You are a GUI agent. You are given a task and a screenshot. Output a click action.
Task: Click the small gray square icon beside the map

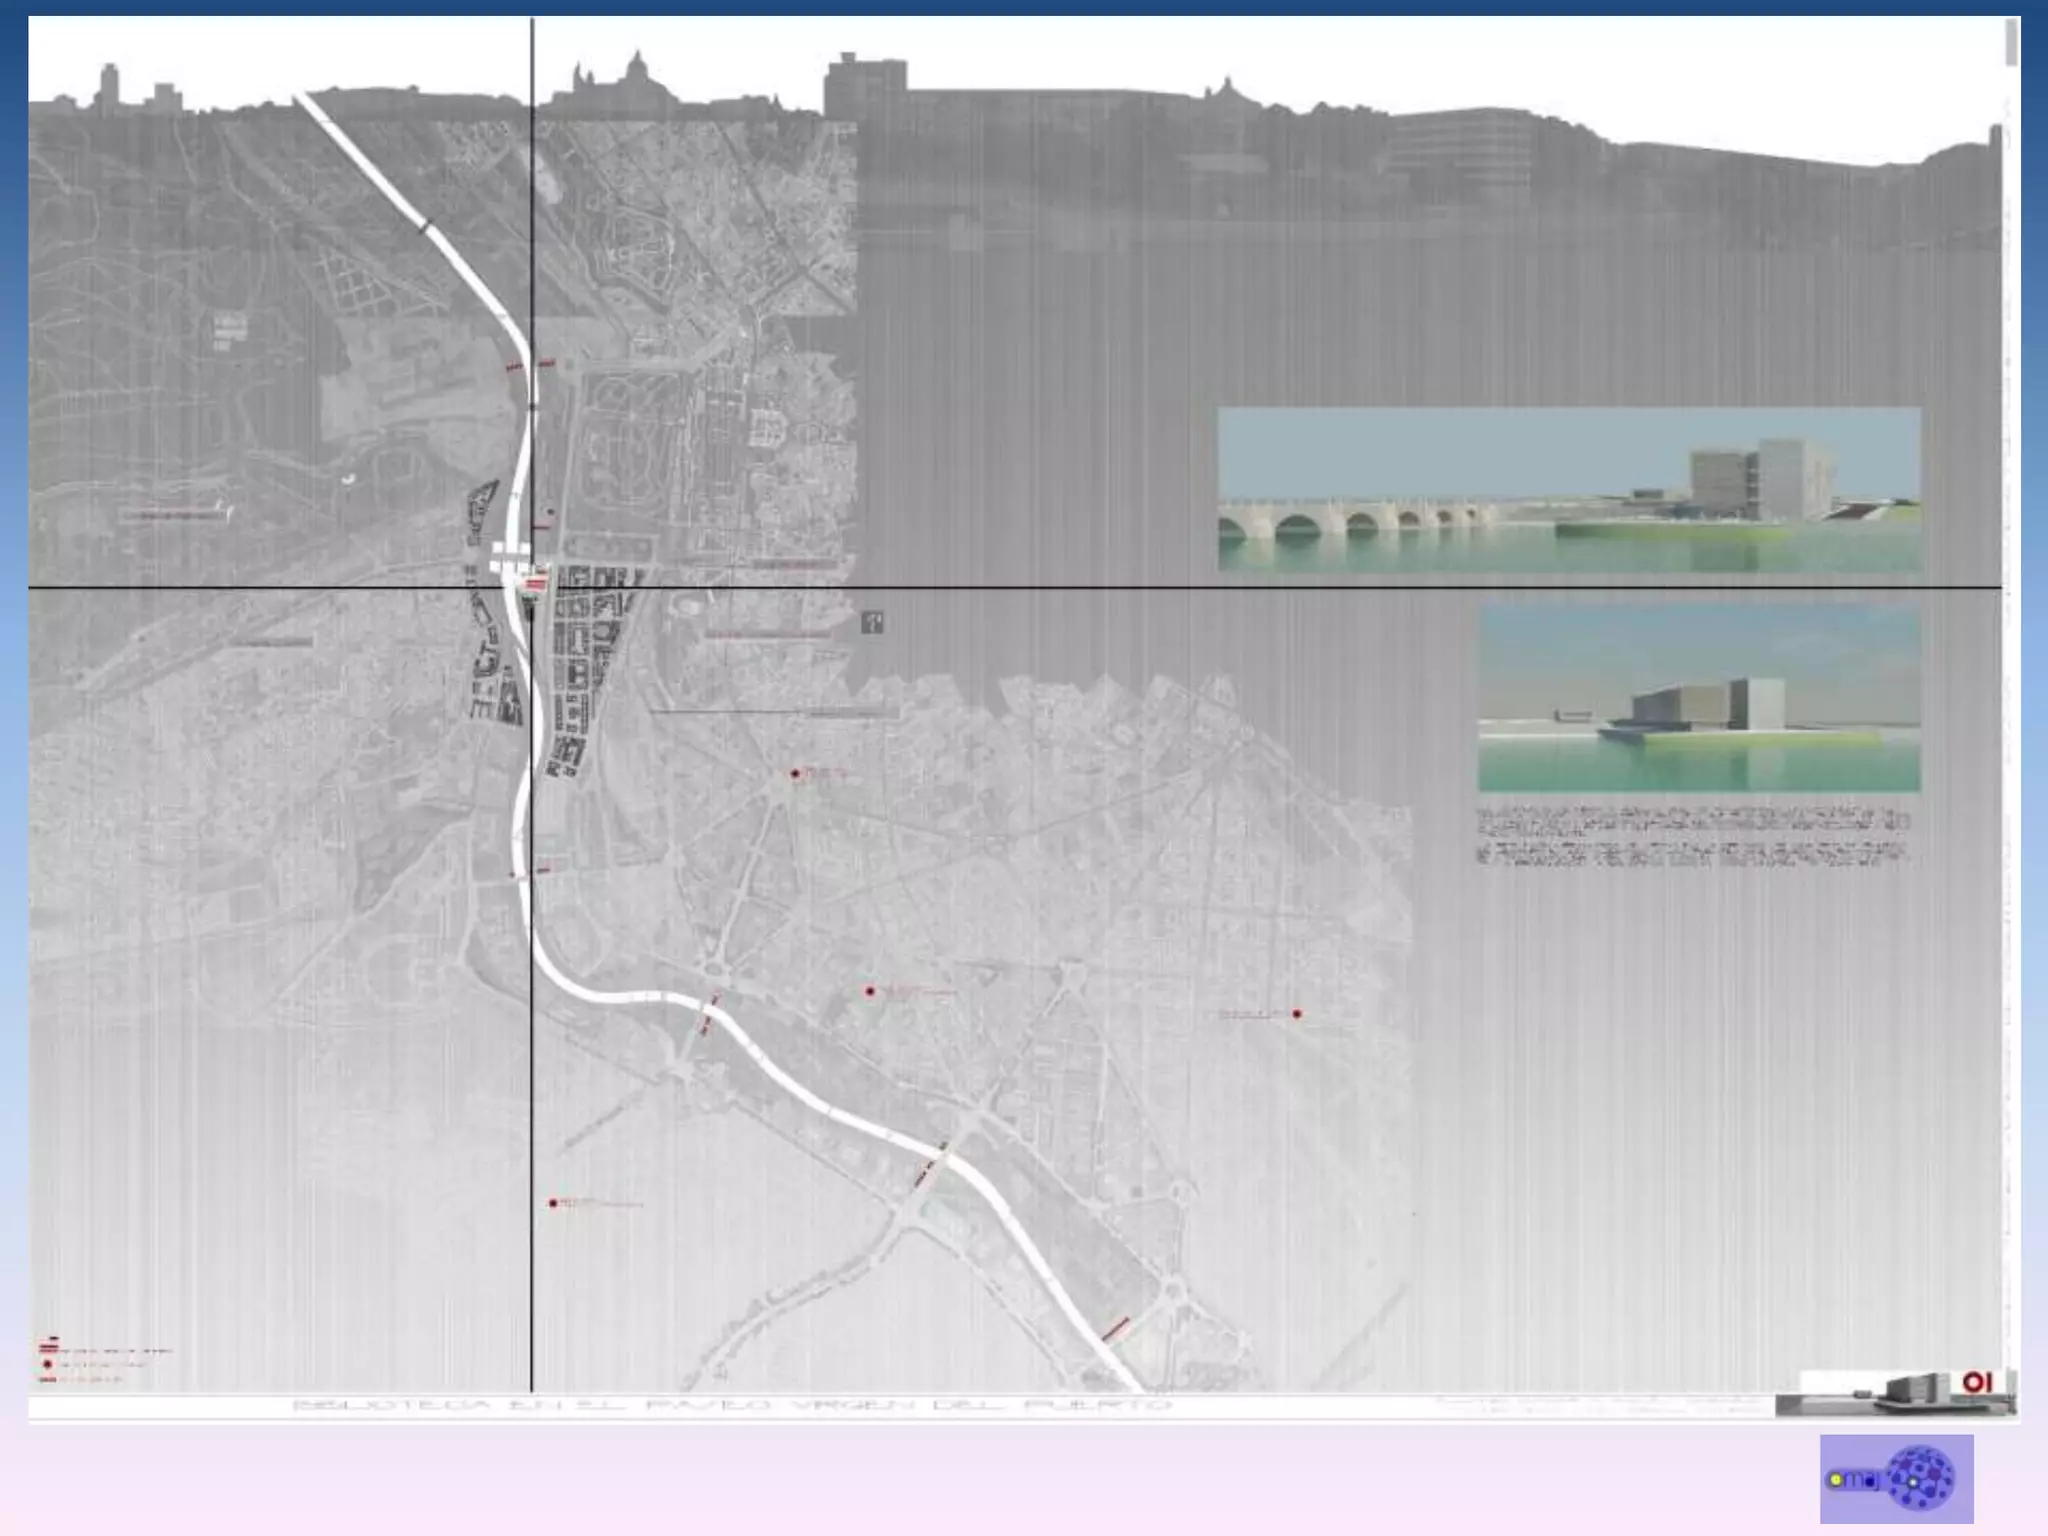[872, 623]
